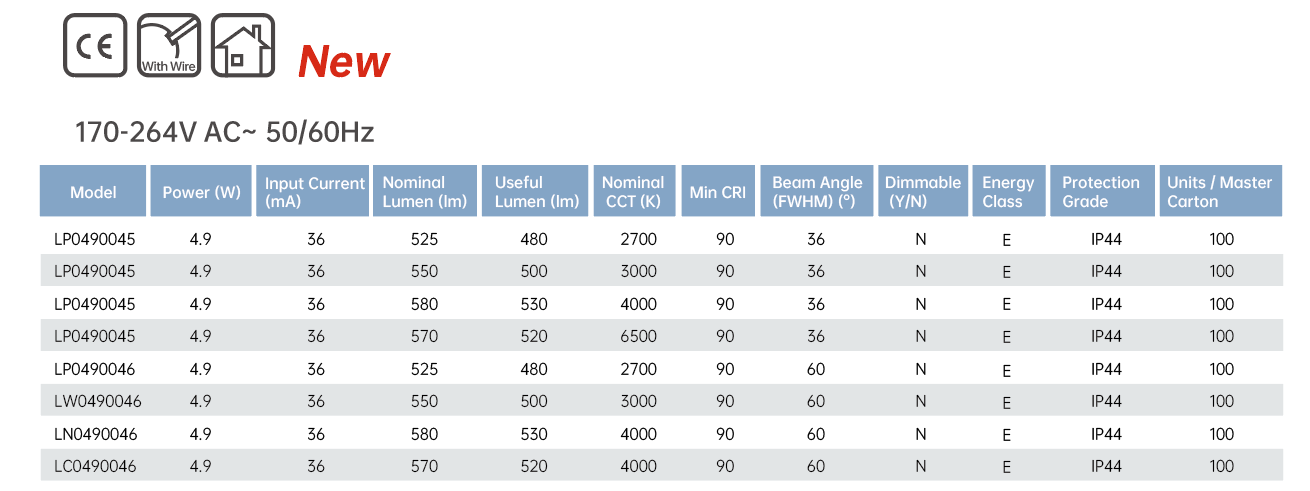Click the red New label

pyautogui.click(x=344, y=62)
